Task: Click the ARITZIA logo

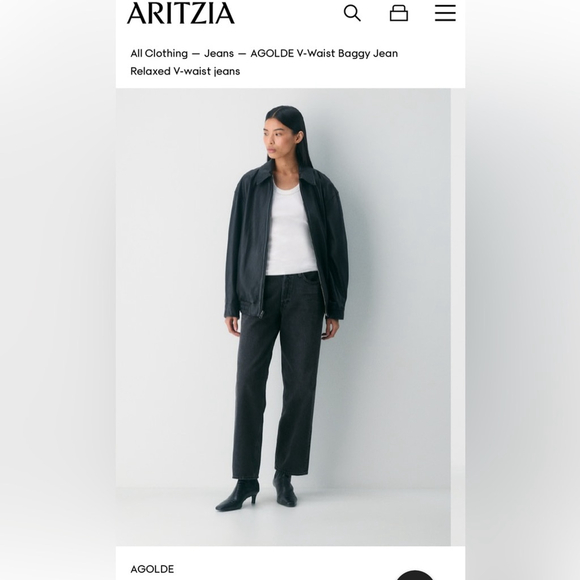Action: pyautogui.click(x=181, y=13)
